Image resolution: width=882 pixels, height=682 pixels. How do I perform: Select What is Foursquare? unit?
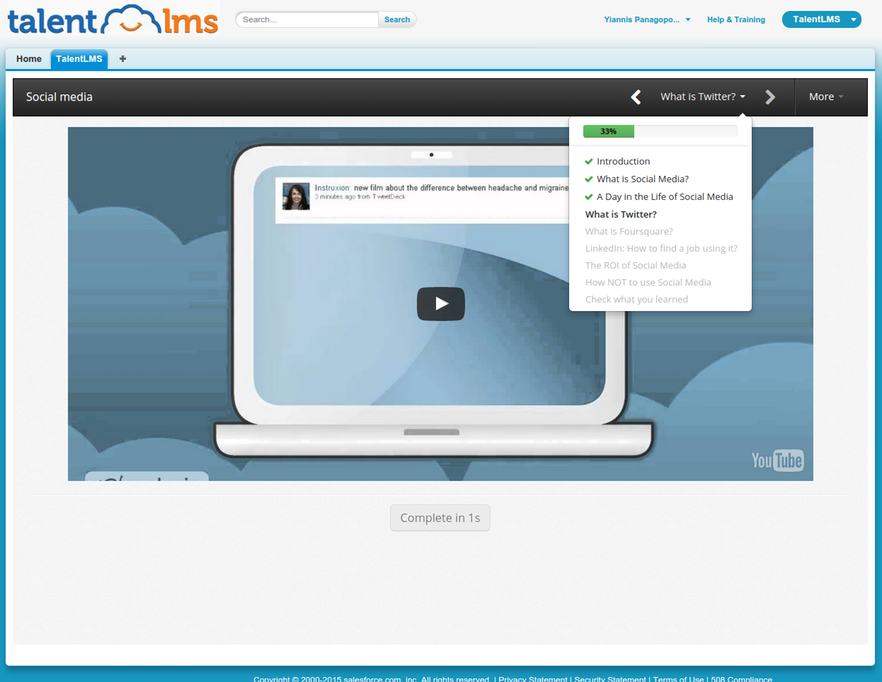[628, 231]
